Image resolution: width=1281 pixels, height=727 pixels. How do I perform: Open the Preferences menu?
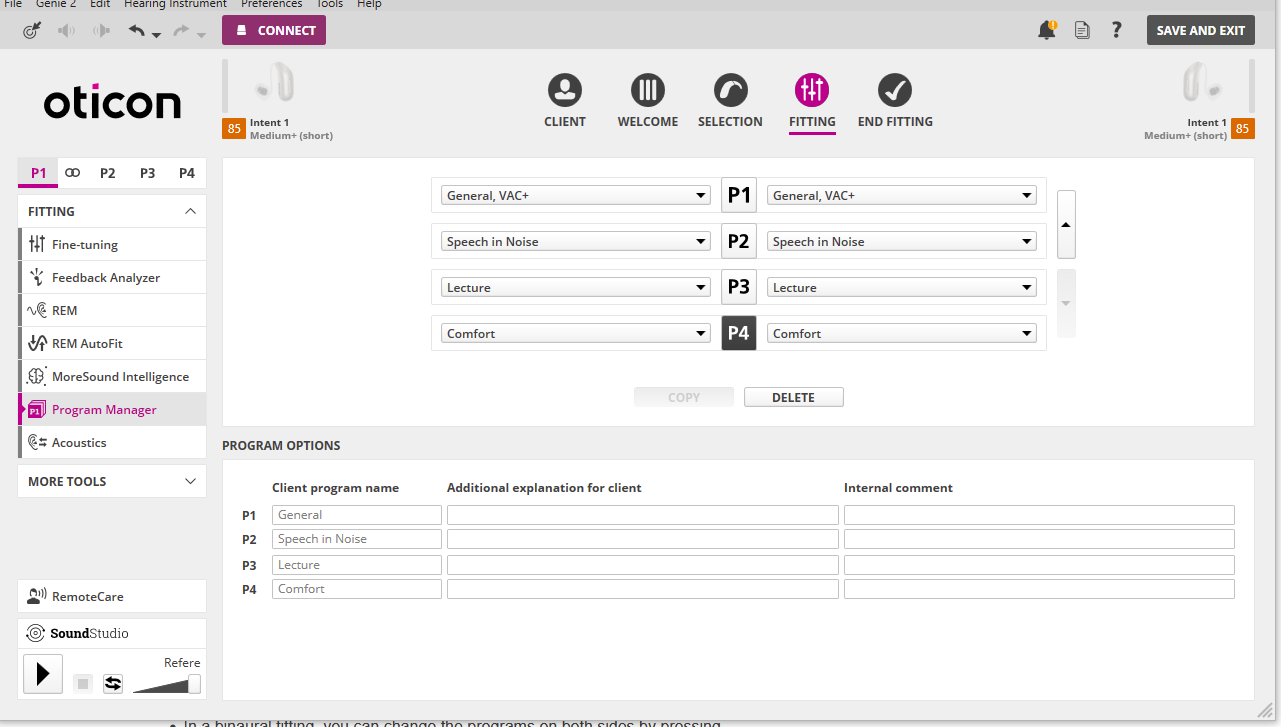pos(272,4)
